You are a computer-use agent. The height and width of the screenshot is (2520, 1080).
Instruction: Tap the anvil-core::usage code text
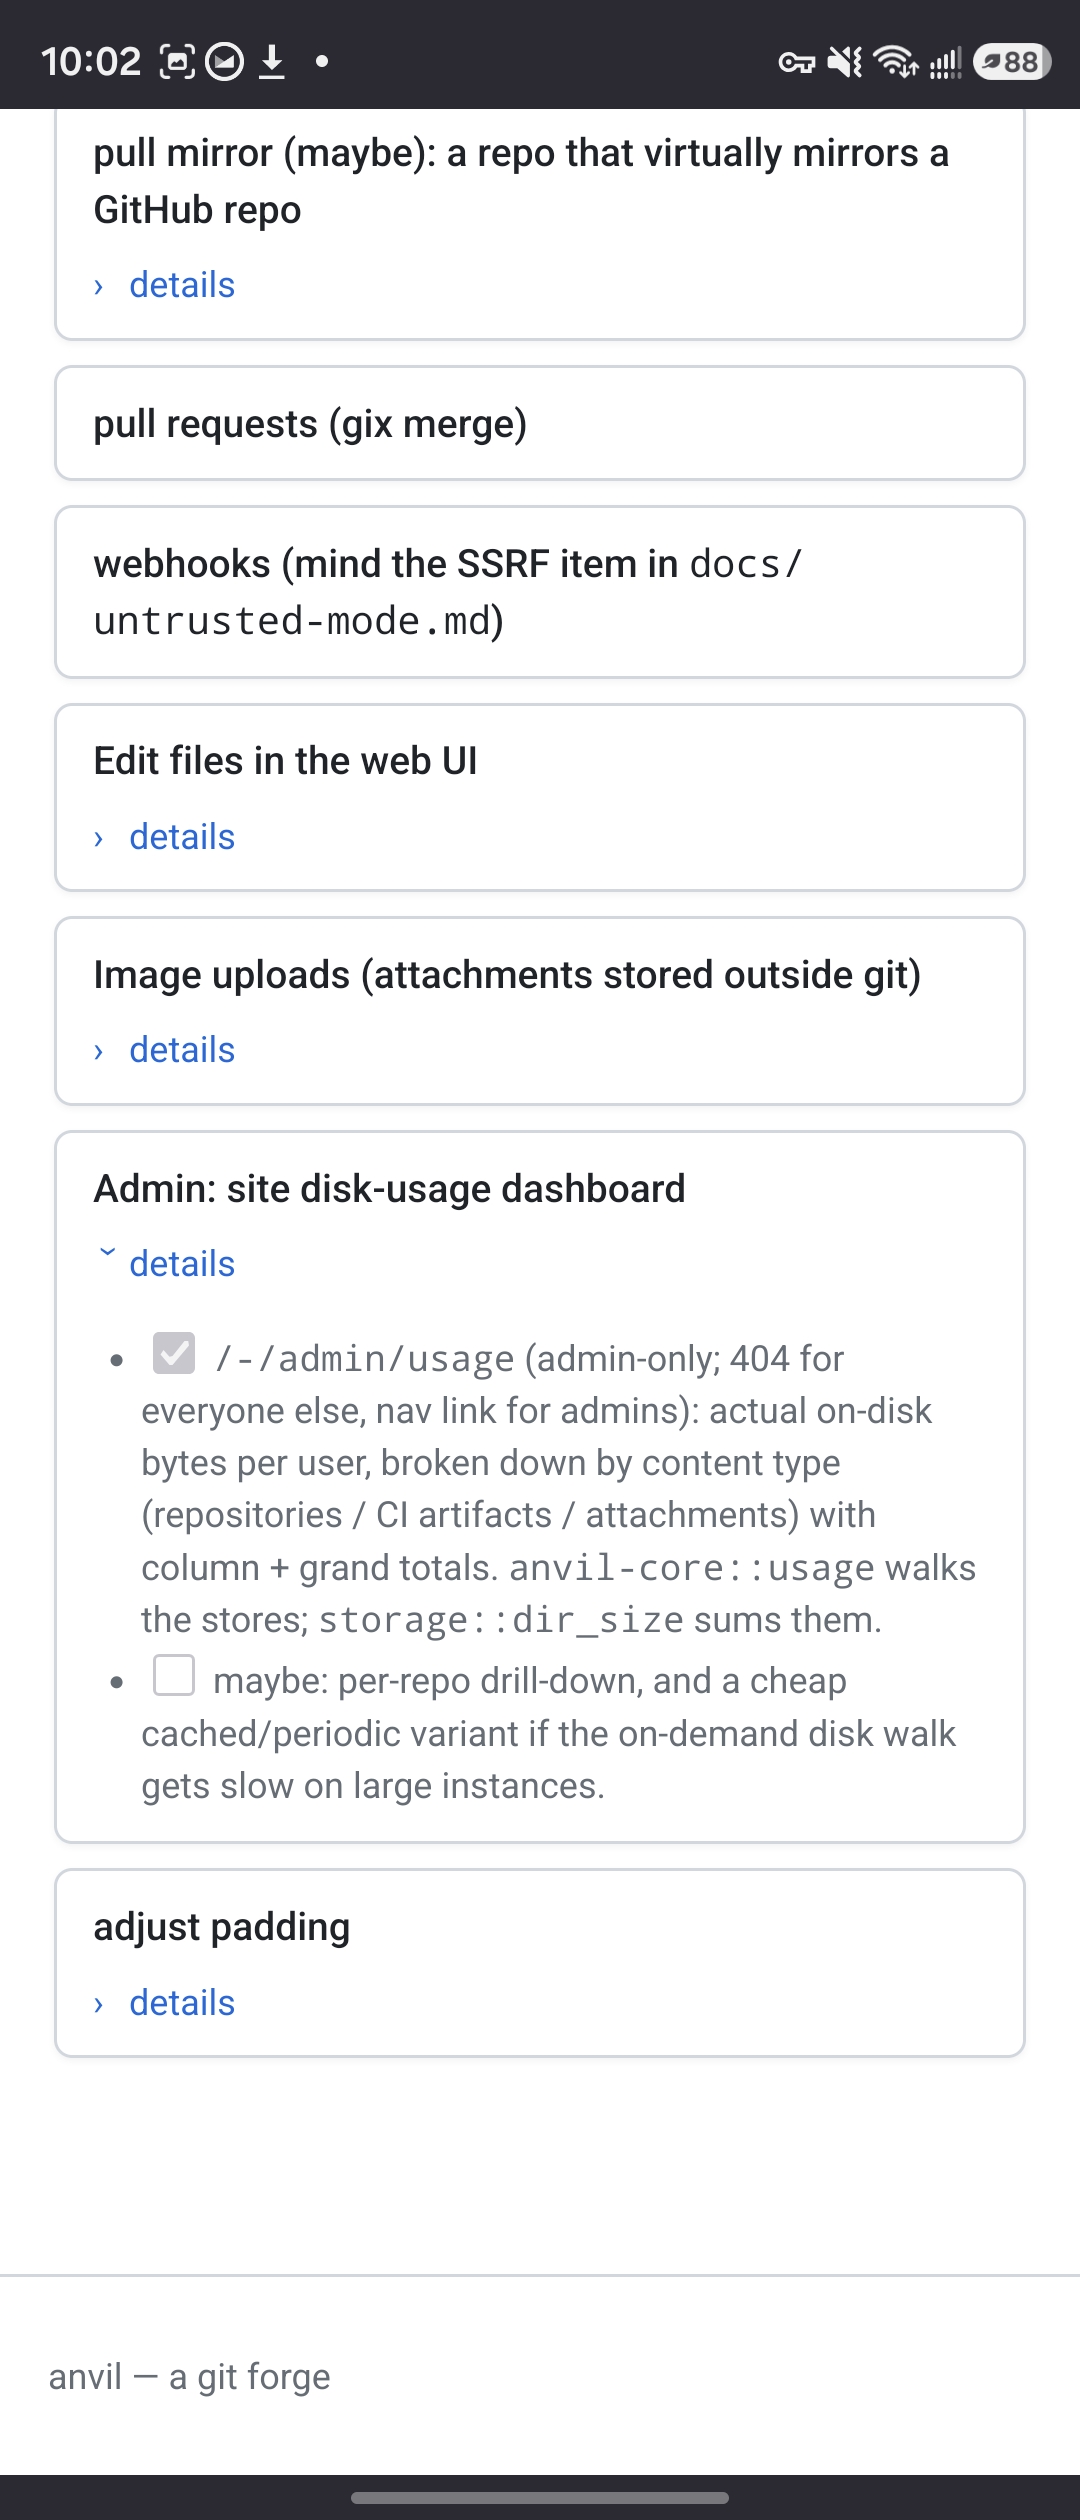[x=691, y=1568]
